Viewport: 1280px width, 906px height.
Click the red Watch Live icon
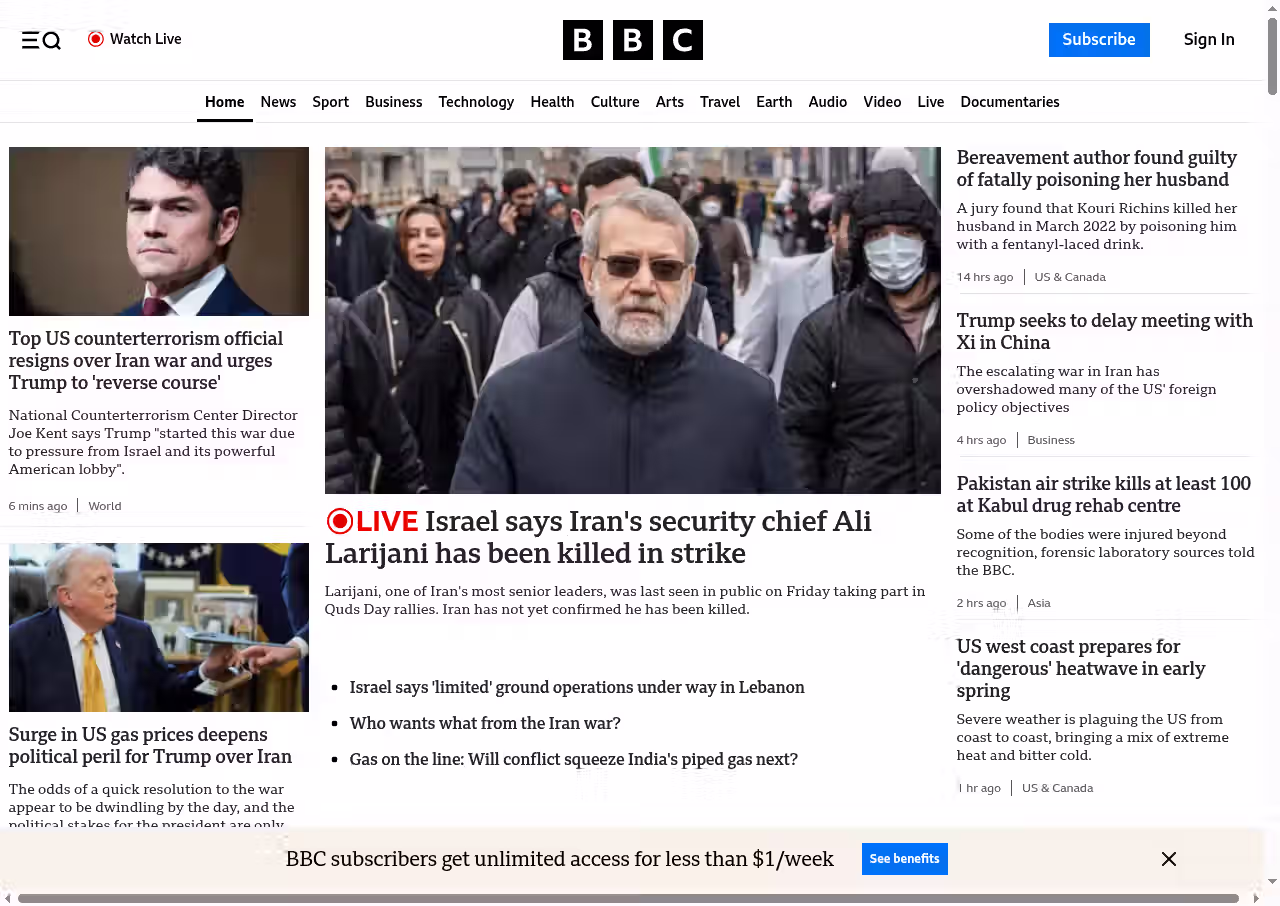click(x=96, y=39)
